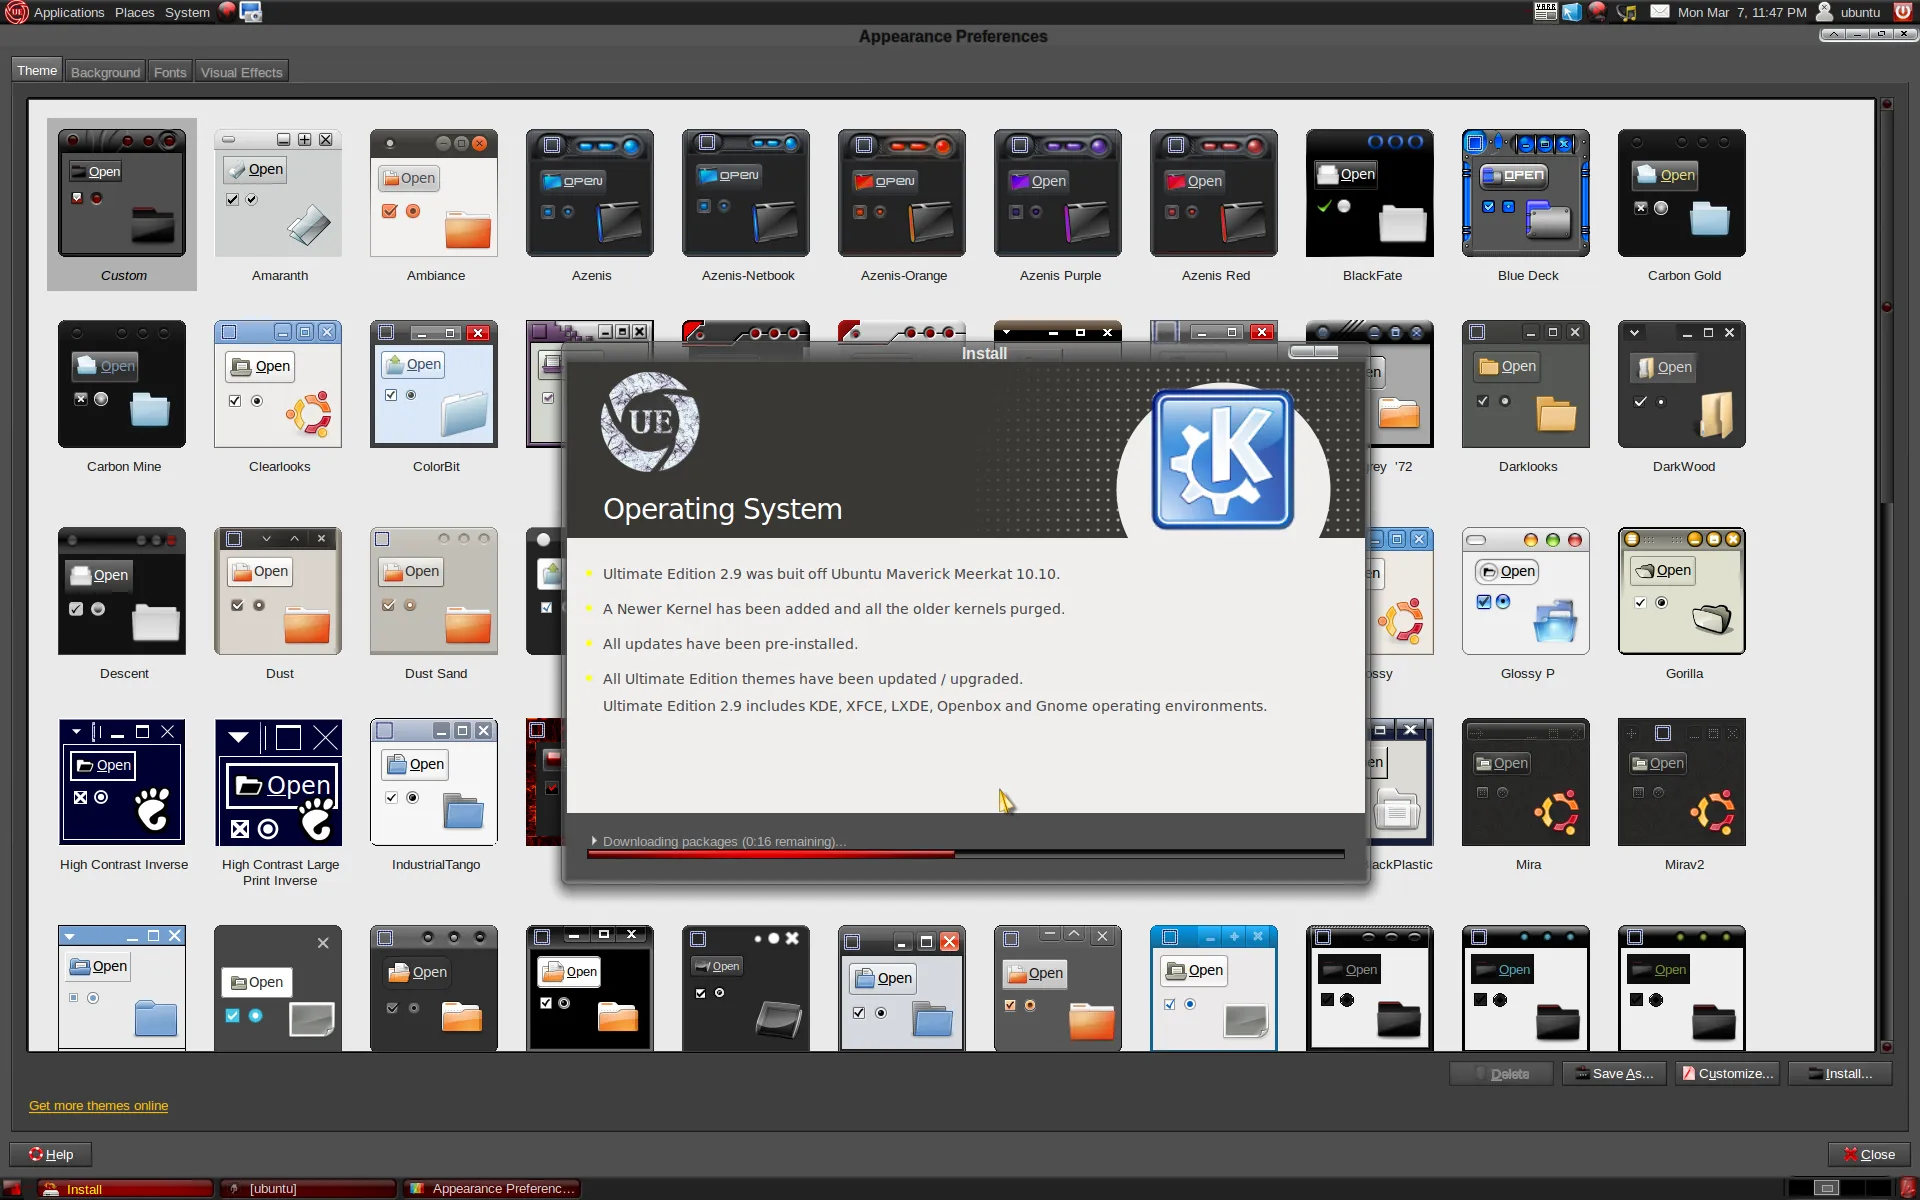Image resolution: width=1920 pixels, height=1200 pixels.
Task: Click the Save As button
Action: tap(1613, 1073)
